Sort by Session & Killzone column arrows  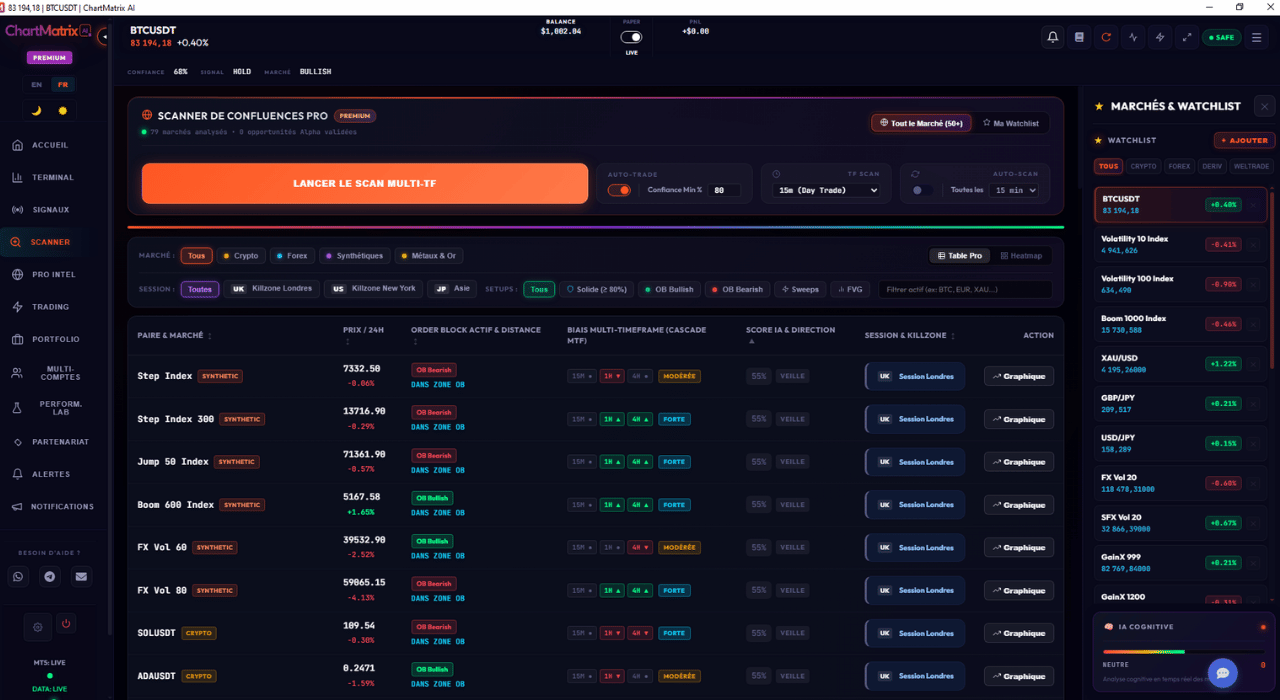coord(952,336)
